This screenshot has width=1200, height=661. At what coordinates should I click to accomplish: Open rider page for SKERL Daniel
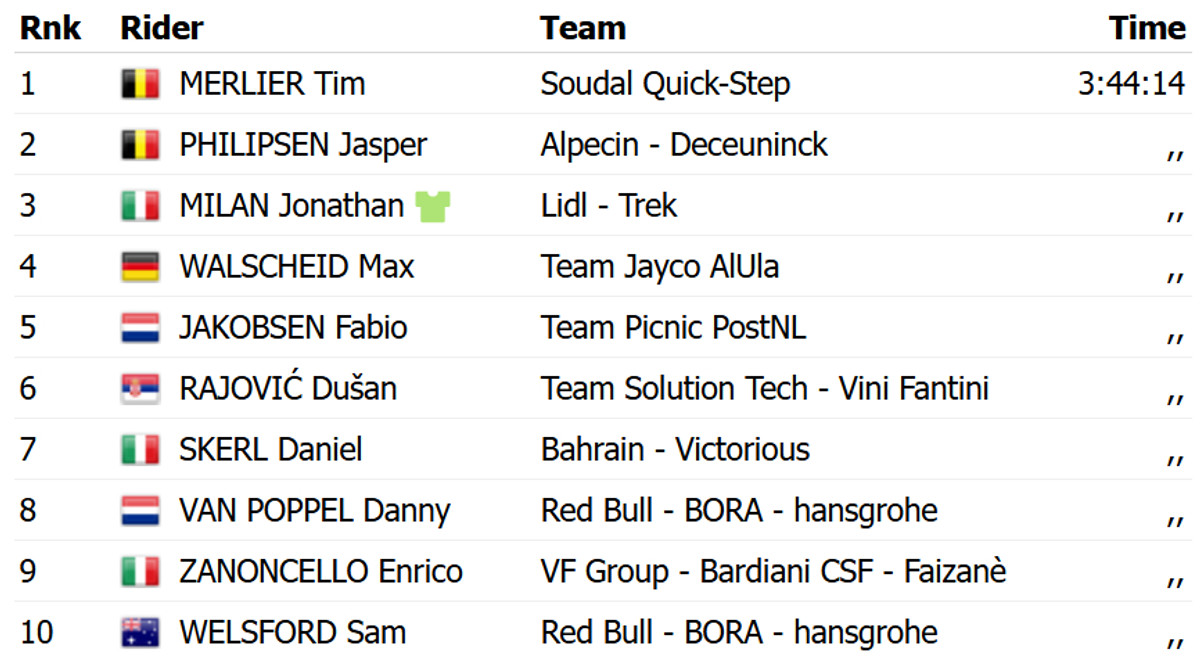point(270,450)
